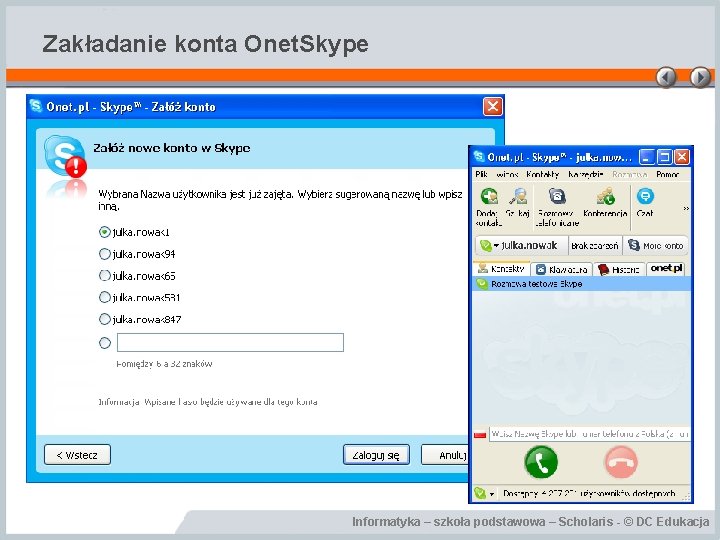
Task: Expand toolbar overflow chevron
Action: 686,208
